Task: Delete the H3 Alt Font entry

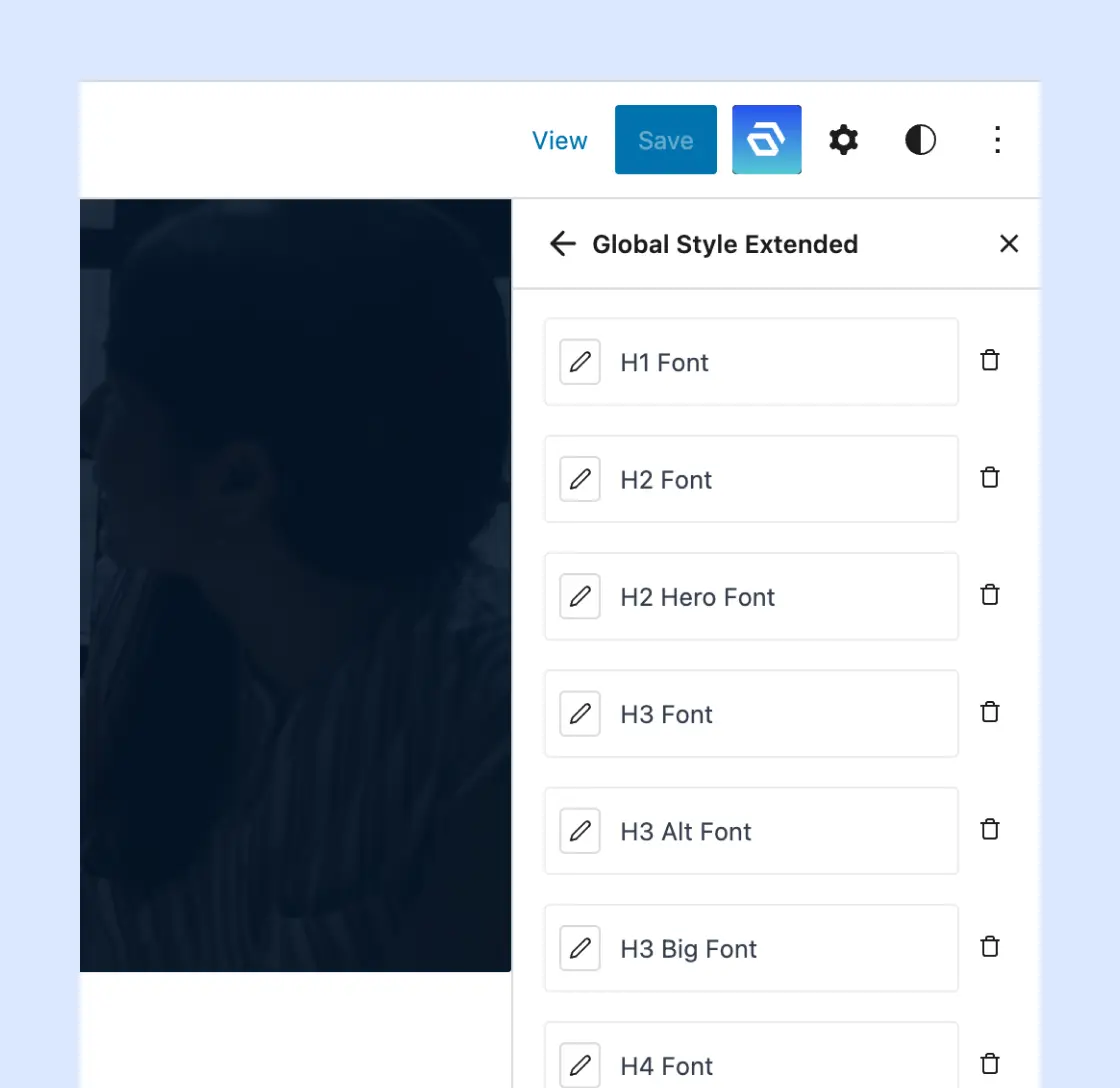Action: point(989,829)
